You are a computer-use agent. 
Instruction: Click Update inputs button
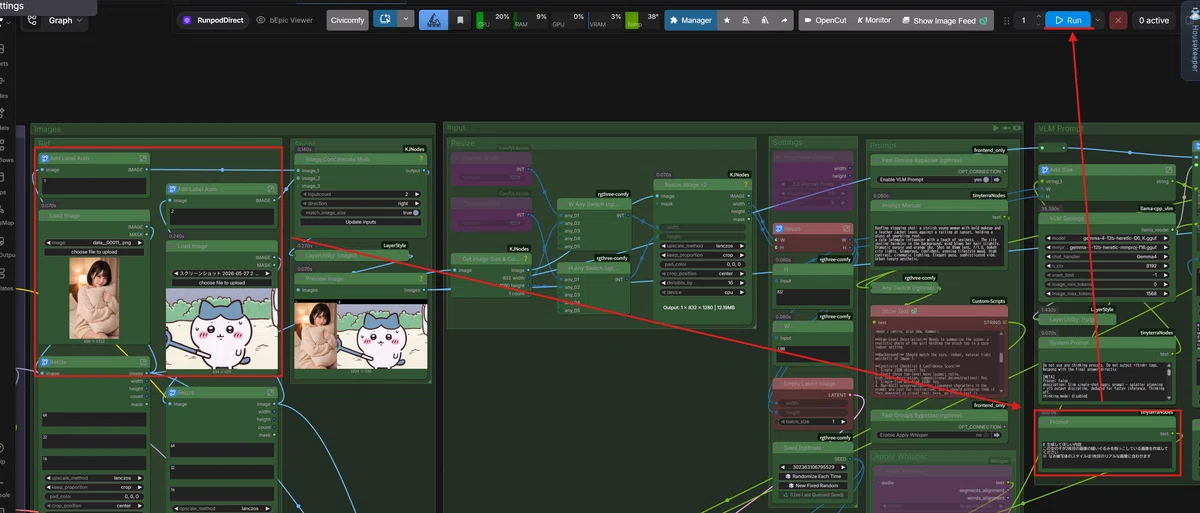point(361,222)
